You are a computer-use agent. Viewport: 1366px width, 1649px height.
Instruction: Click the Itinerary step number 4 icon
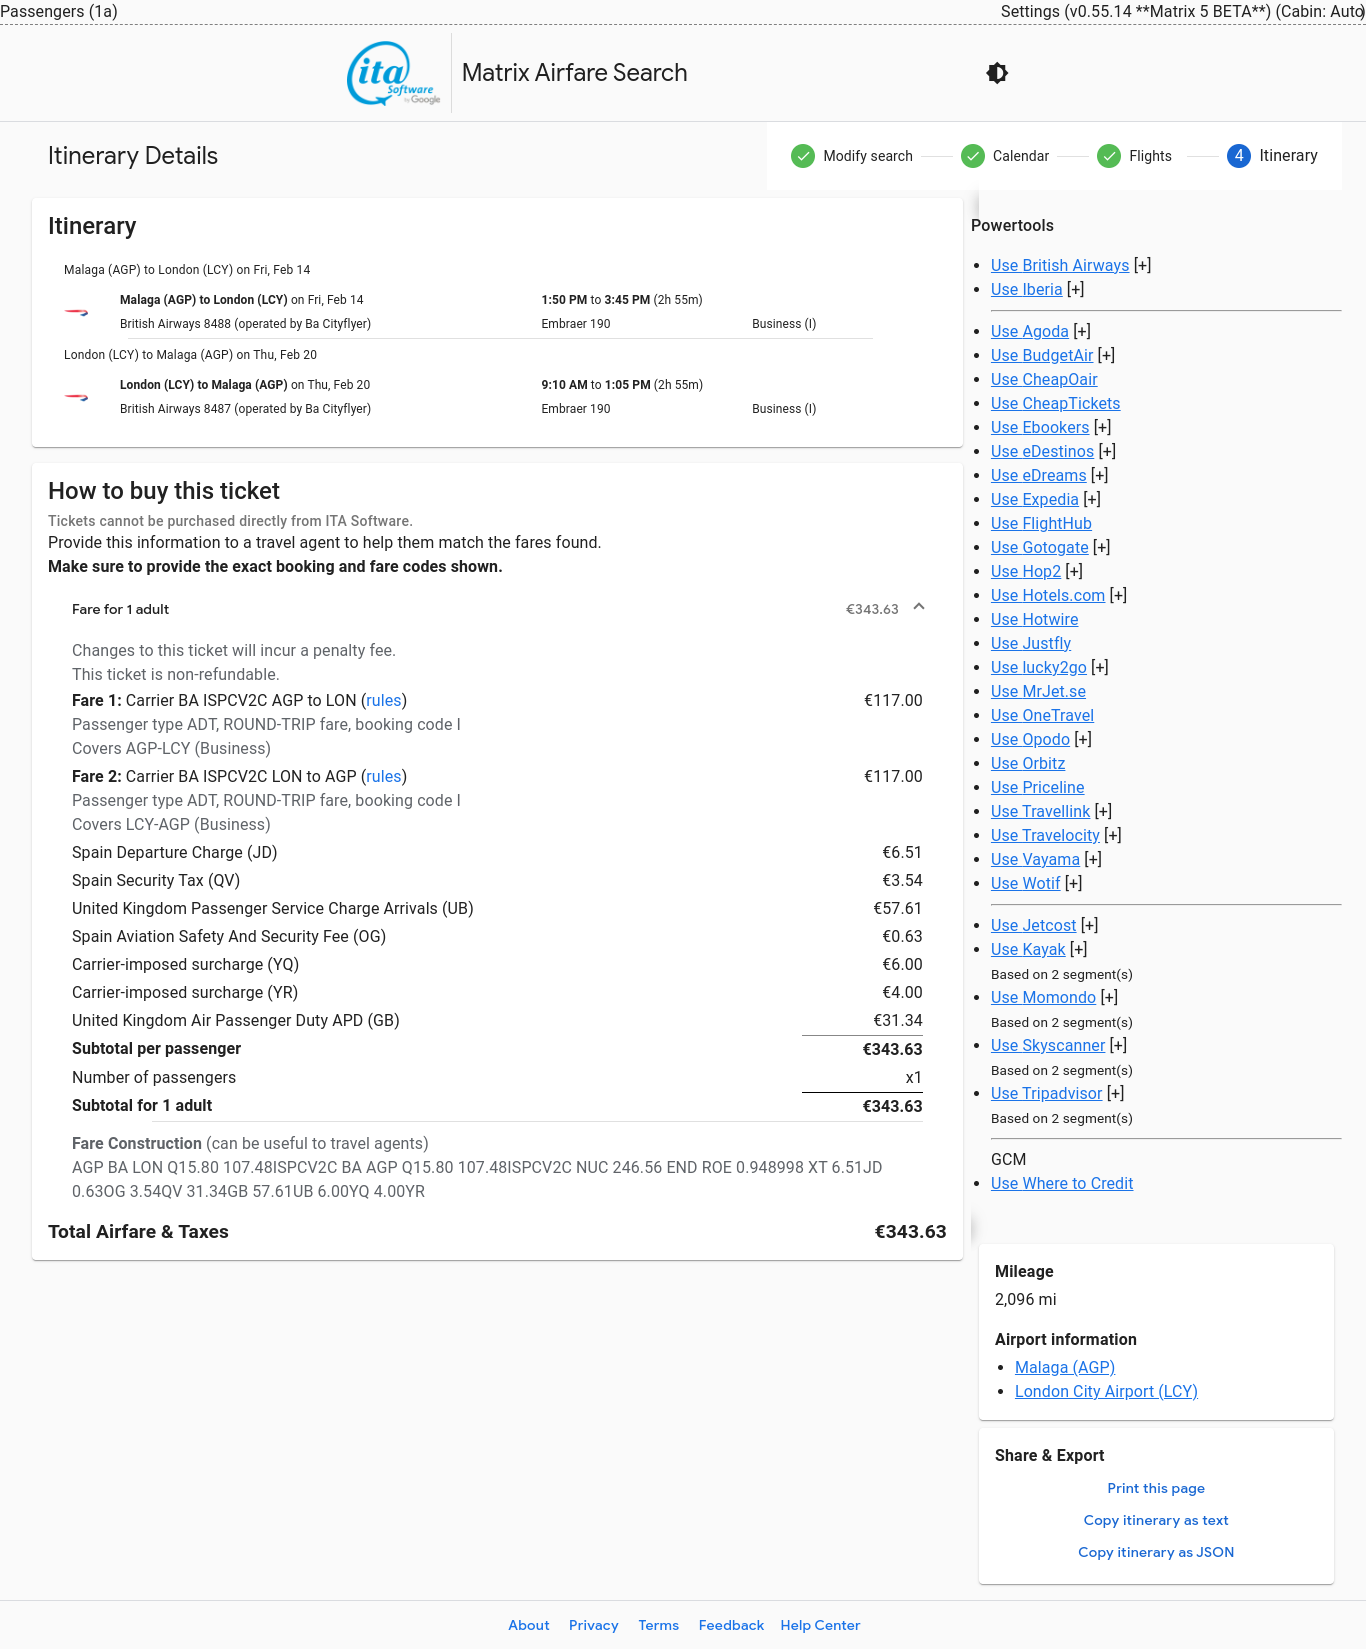pos(1238,156)
